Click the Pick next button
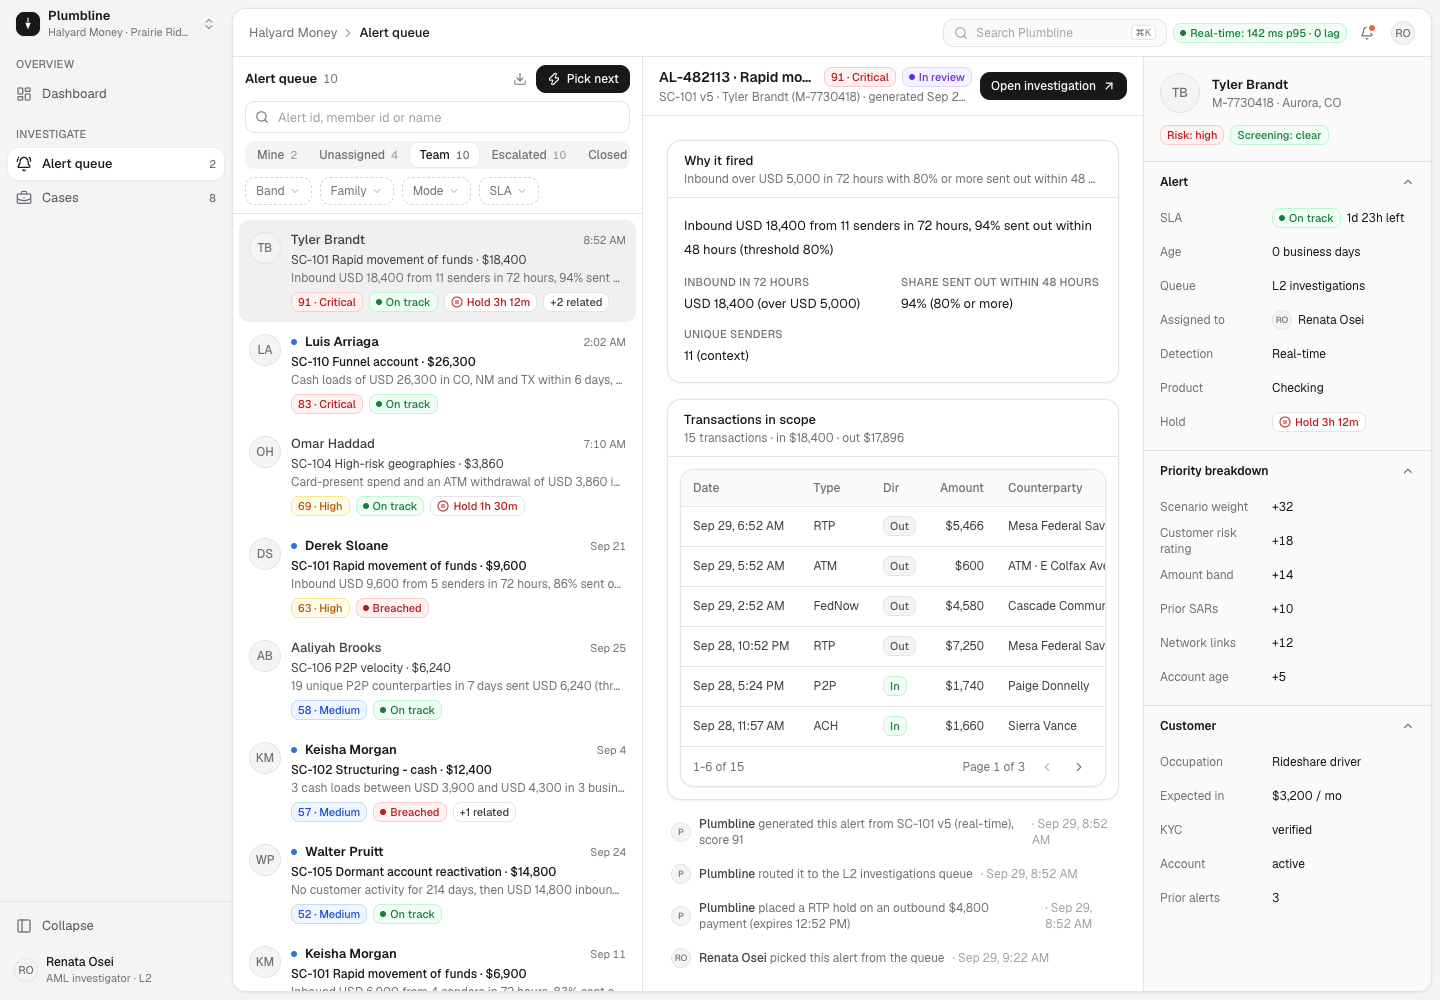 583,79
